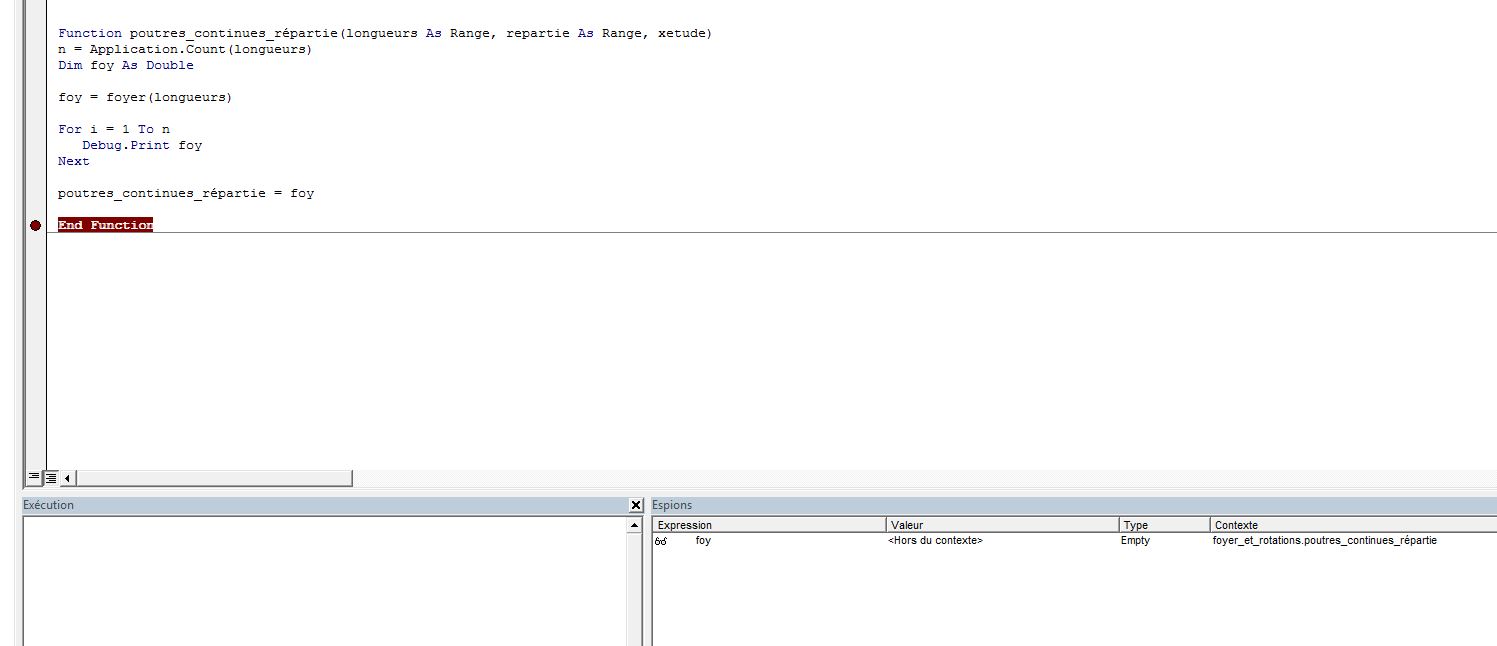Close the Exécution pane
The image size is (1497, 646).
[635, 506]
